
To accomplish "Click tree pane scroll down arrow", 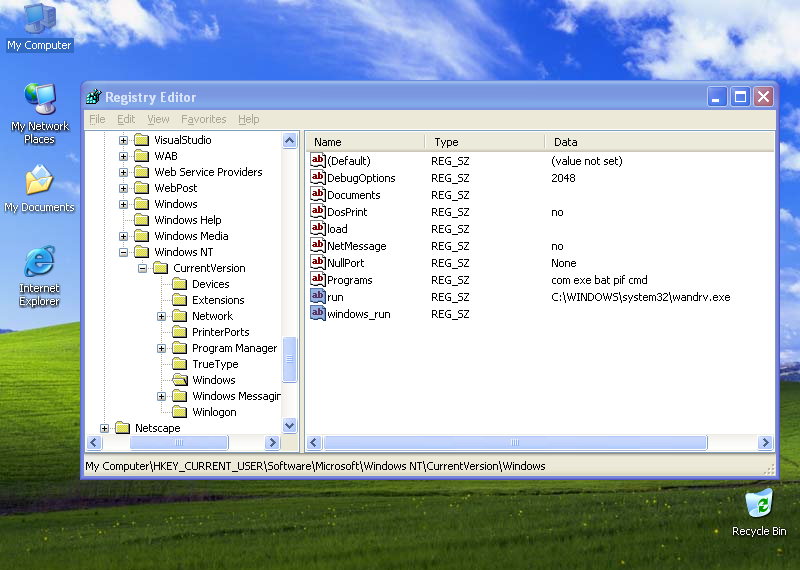I will pyautogui.click(x=290, y=425).
